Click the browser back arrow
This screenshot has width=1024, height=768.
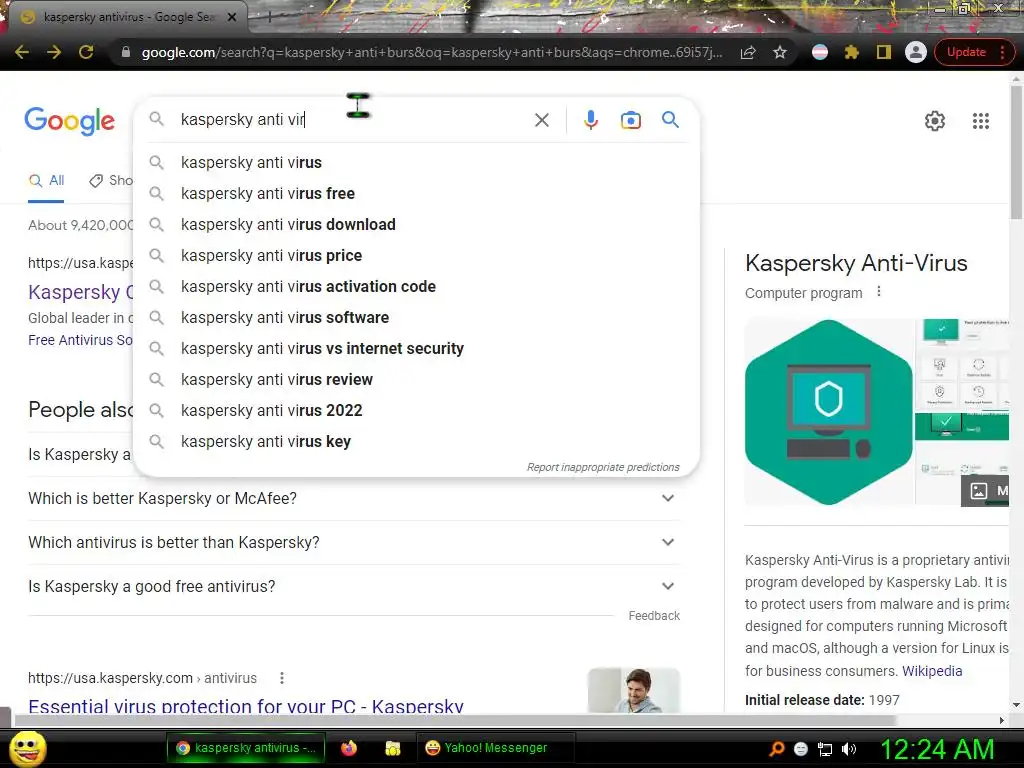pos(22,52)
